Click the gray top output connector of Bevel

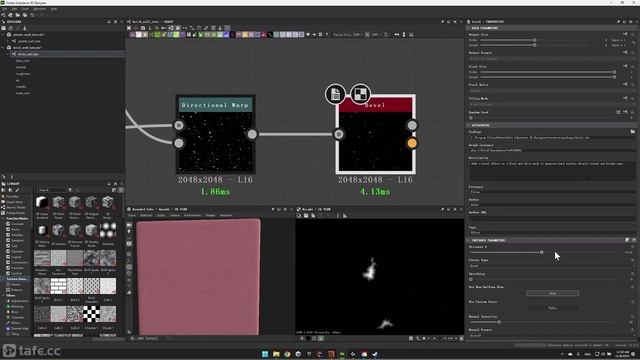click(x=412, y=125)
